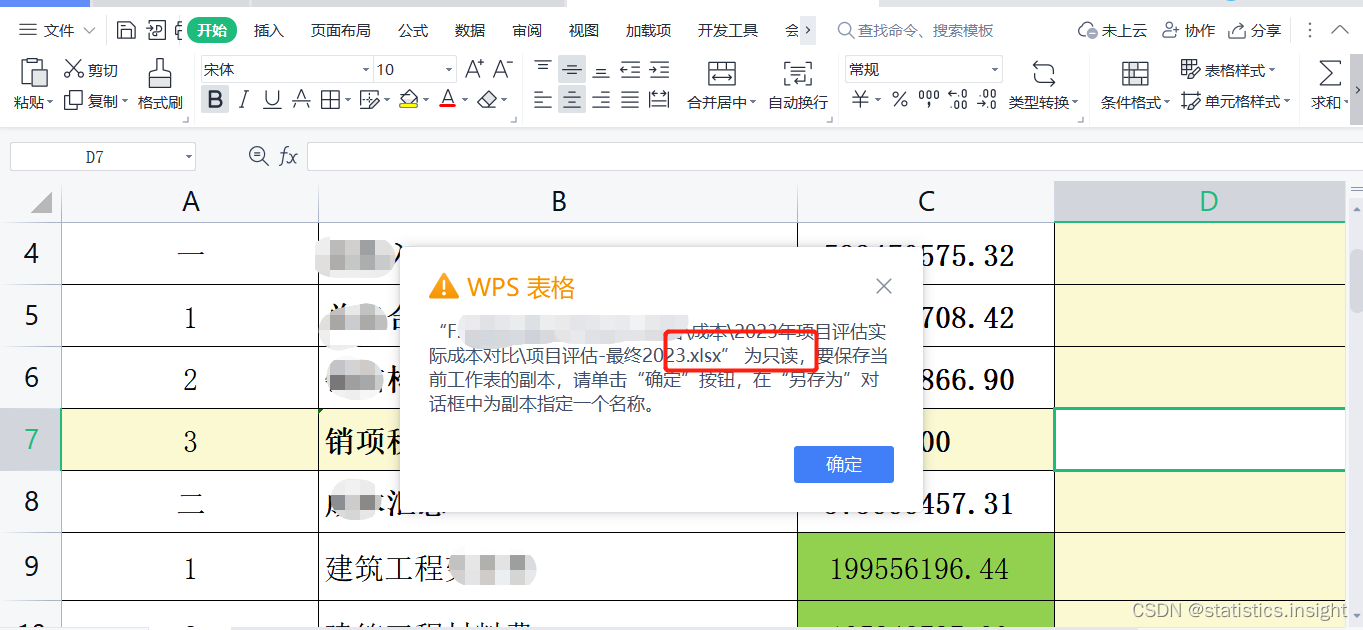Click the 确定 button in the dialog

(x=843, y=464)
